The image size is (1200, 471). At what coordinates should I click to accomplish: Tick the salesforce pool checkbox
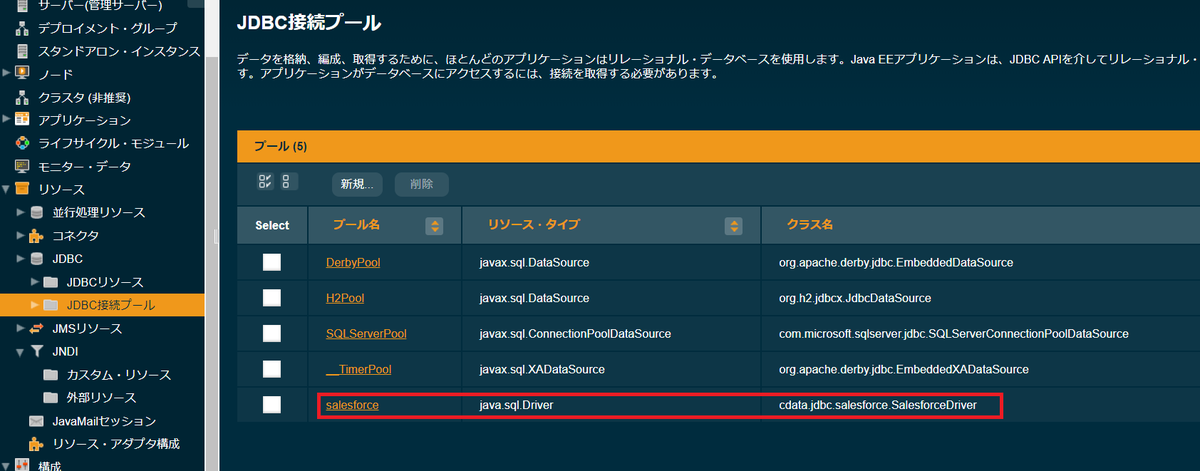[272, 404]
